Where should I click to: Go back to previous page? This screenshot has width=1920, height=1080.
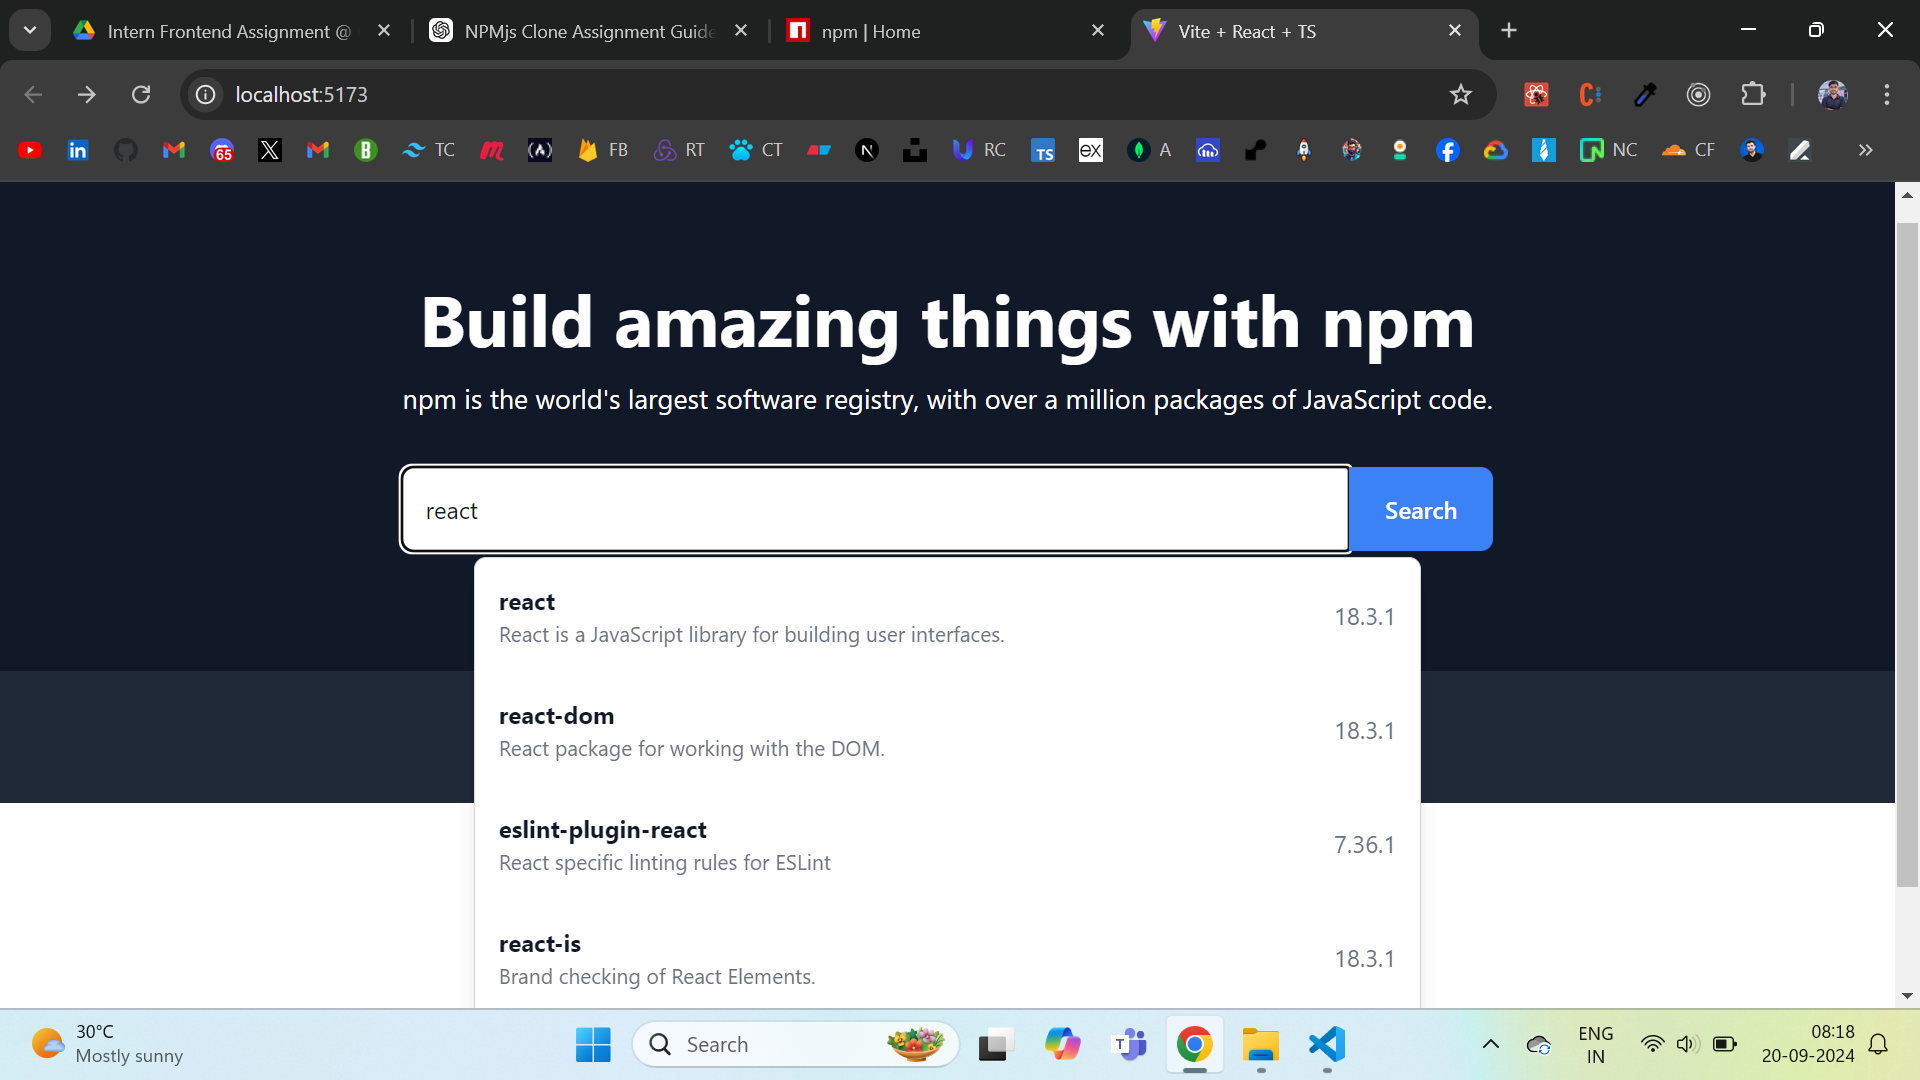coord(33,94)
